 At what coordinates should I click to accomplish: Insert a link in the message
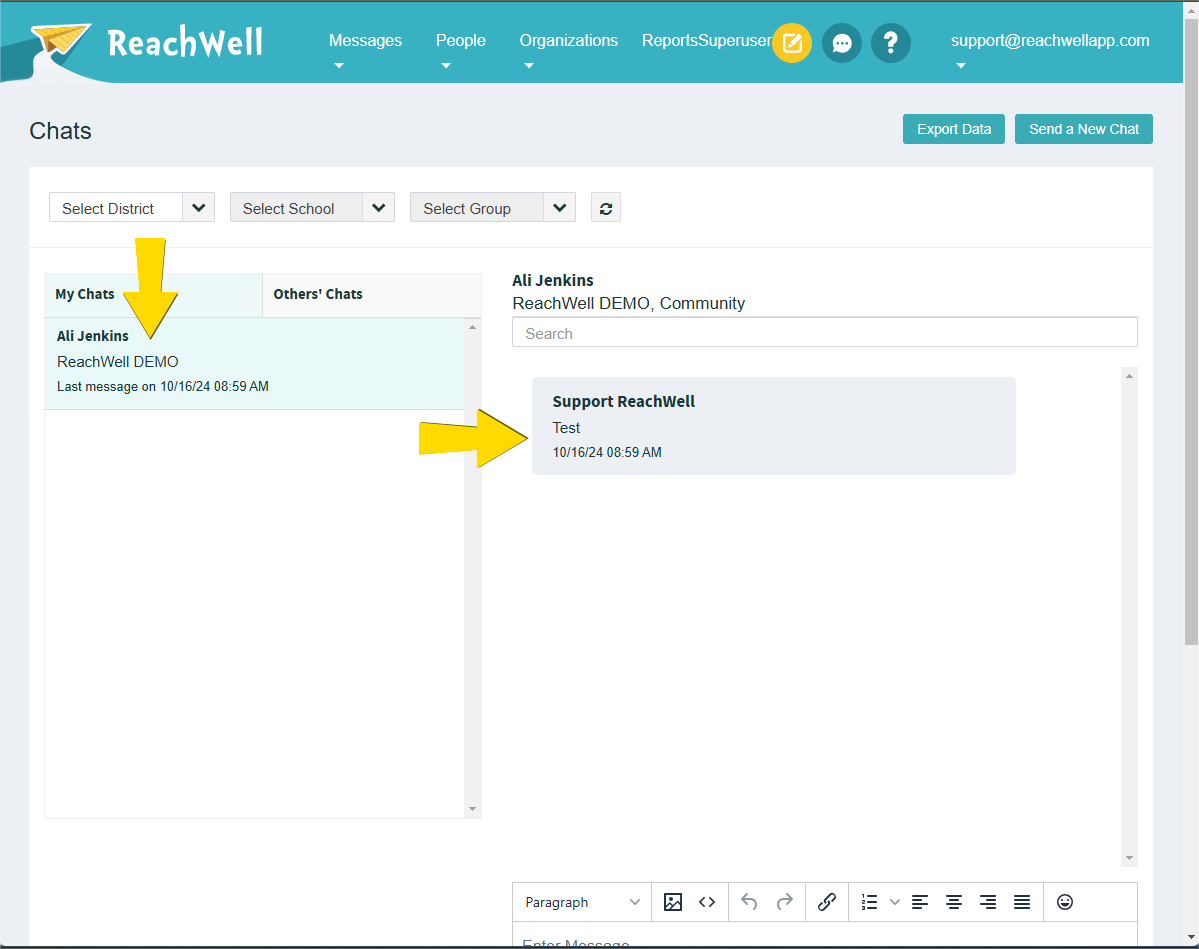coord(827,902)
